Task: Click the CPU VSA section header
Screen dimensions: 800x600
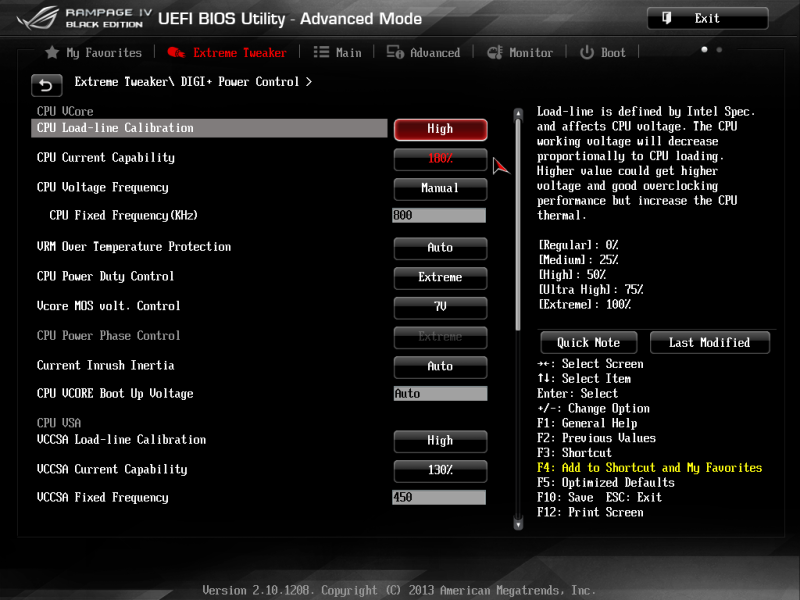Action: tap(59, 423)
